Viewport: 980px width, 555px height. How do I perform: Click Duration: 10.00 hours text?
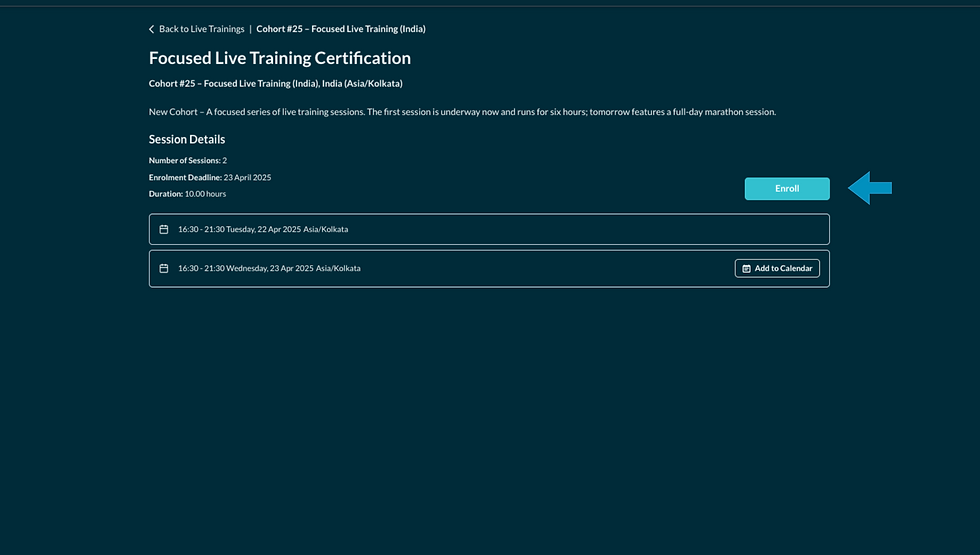pyautogui.click(x=188, y=194)
